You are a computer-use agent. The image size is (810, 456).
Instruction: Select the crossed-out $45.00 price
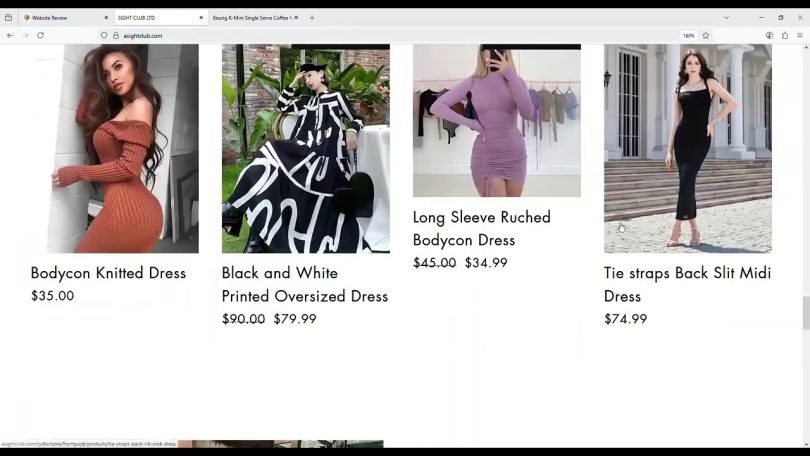click(434, 263)
